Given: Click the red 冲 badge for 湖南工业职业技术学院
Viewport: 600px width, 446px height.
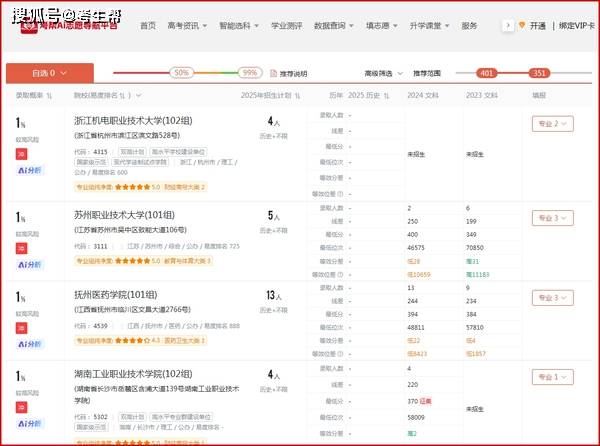Looking at the screenshot, I should point(20,409).
